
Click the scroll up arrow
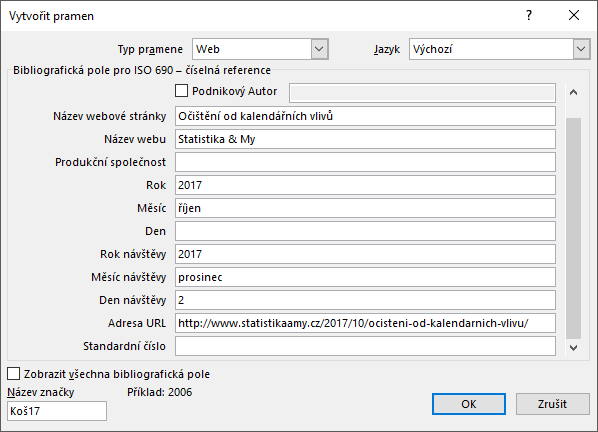tap(573, 92)
